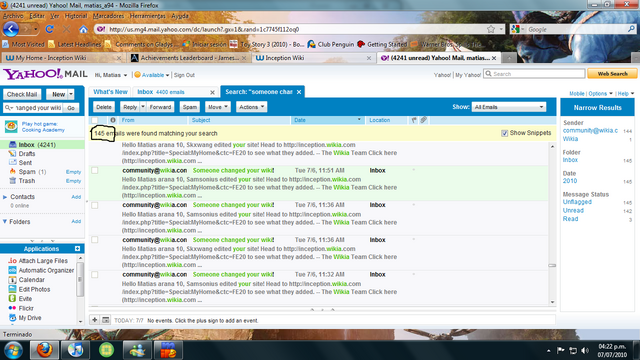This screenshot has width=640, height=360.
Task: Reload the page with refresh icon
Action: pyautogui.click(x=49, y=29)
